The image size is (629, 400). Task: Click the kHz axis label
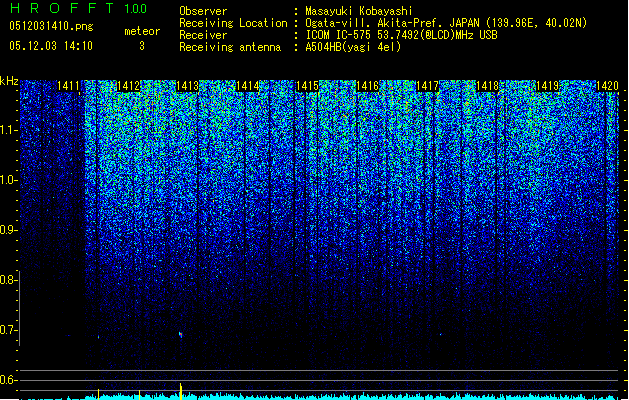9,81
